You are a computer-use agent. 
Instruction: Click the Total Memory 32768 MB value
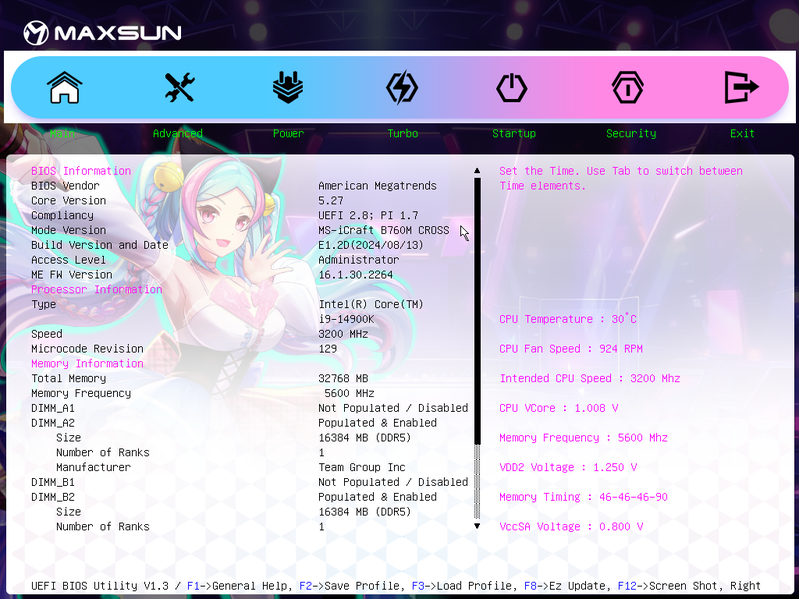tap(343, 378)
